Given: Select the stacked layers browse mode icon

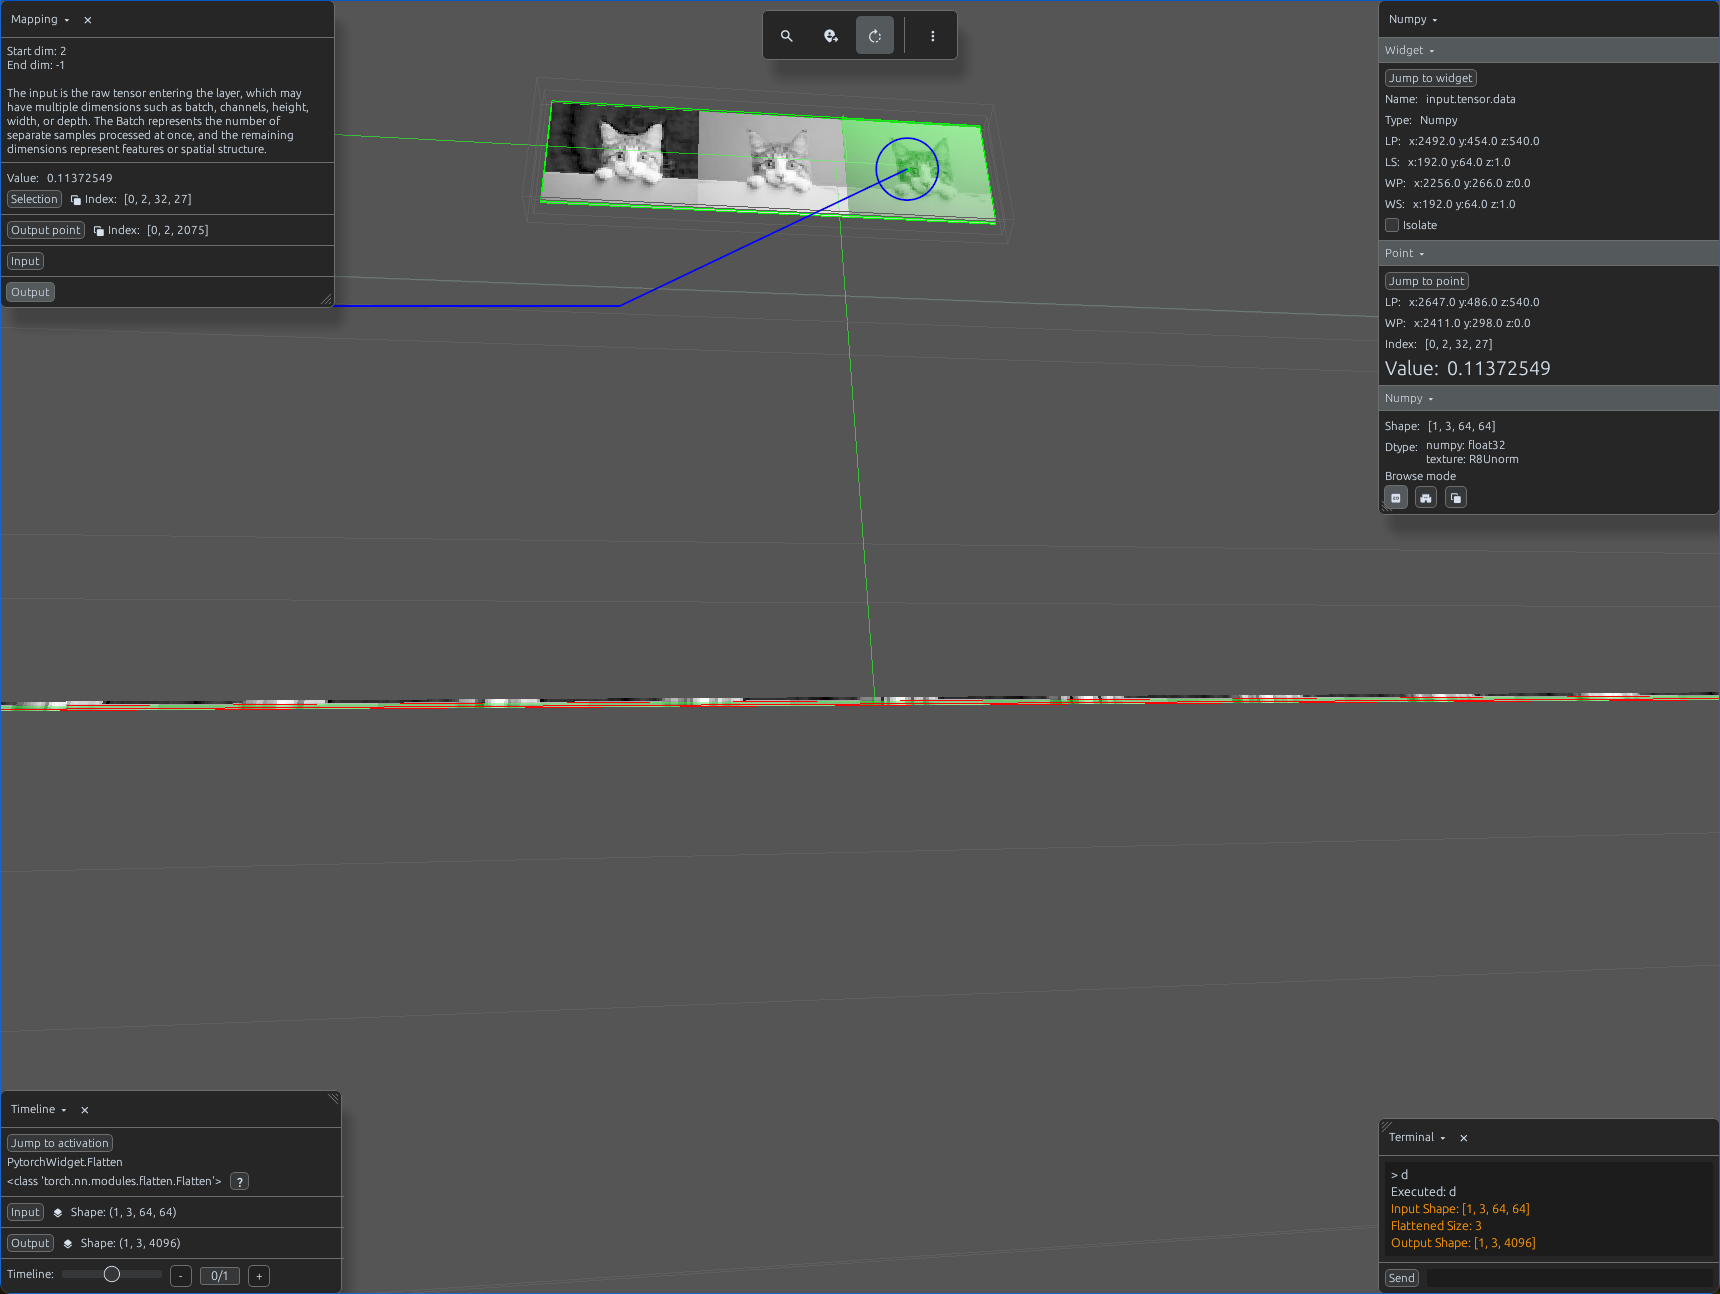Looking at the screenshot, I should (x=1456, y=498).
